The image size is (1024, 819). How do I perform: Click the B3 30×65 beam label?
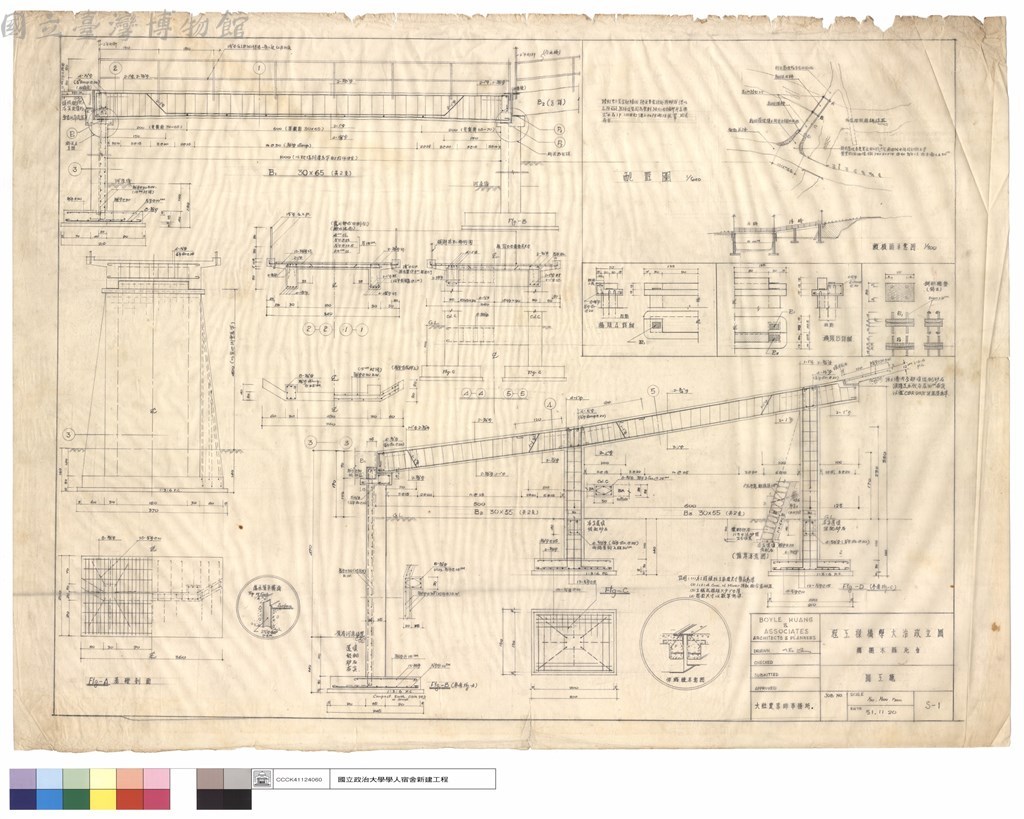715,513
